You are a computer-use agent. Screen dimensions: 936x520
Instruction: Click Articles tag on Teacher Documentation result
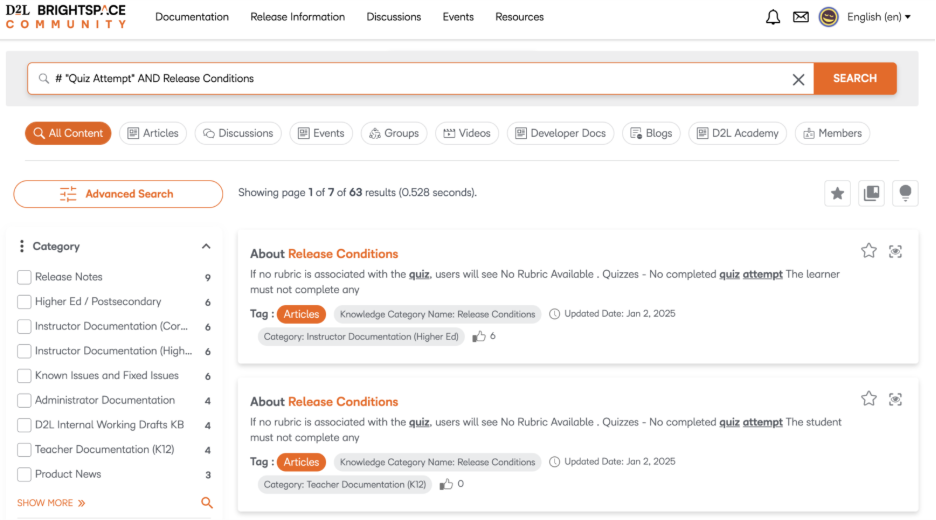point(301,462)
